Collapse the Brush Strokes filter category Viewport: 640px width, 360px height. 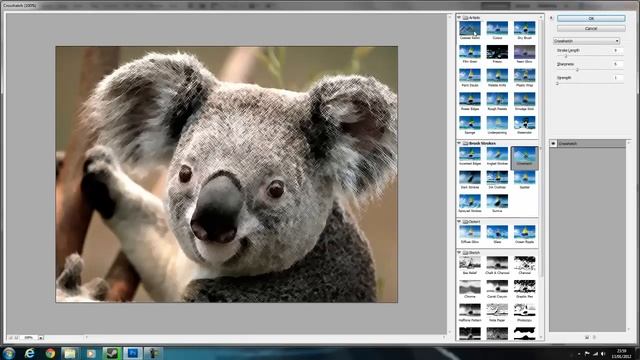(459, 143)
